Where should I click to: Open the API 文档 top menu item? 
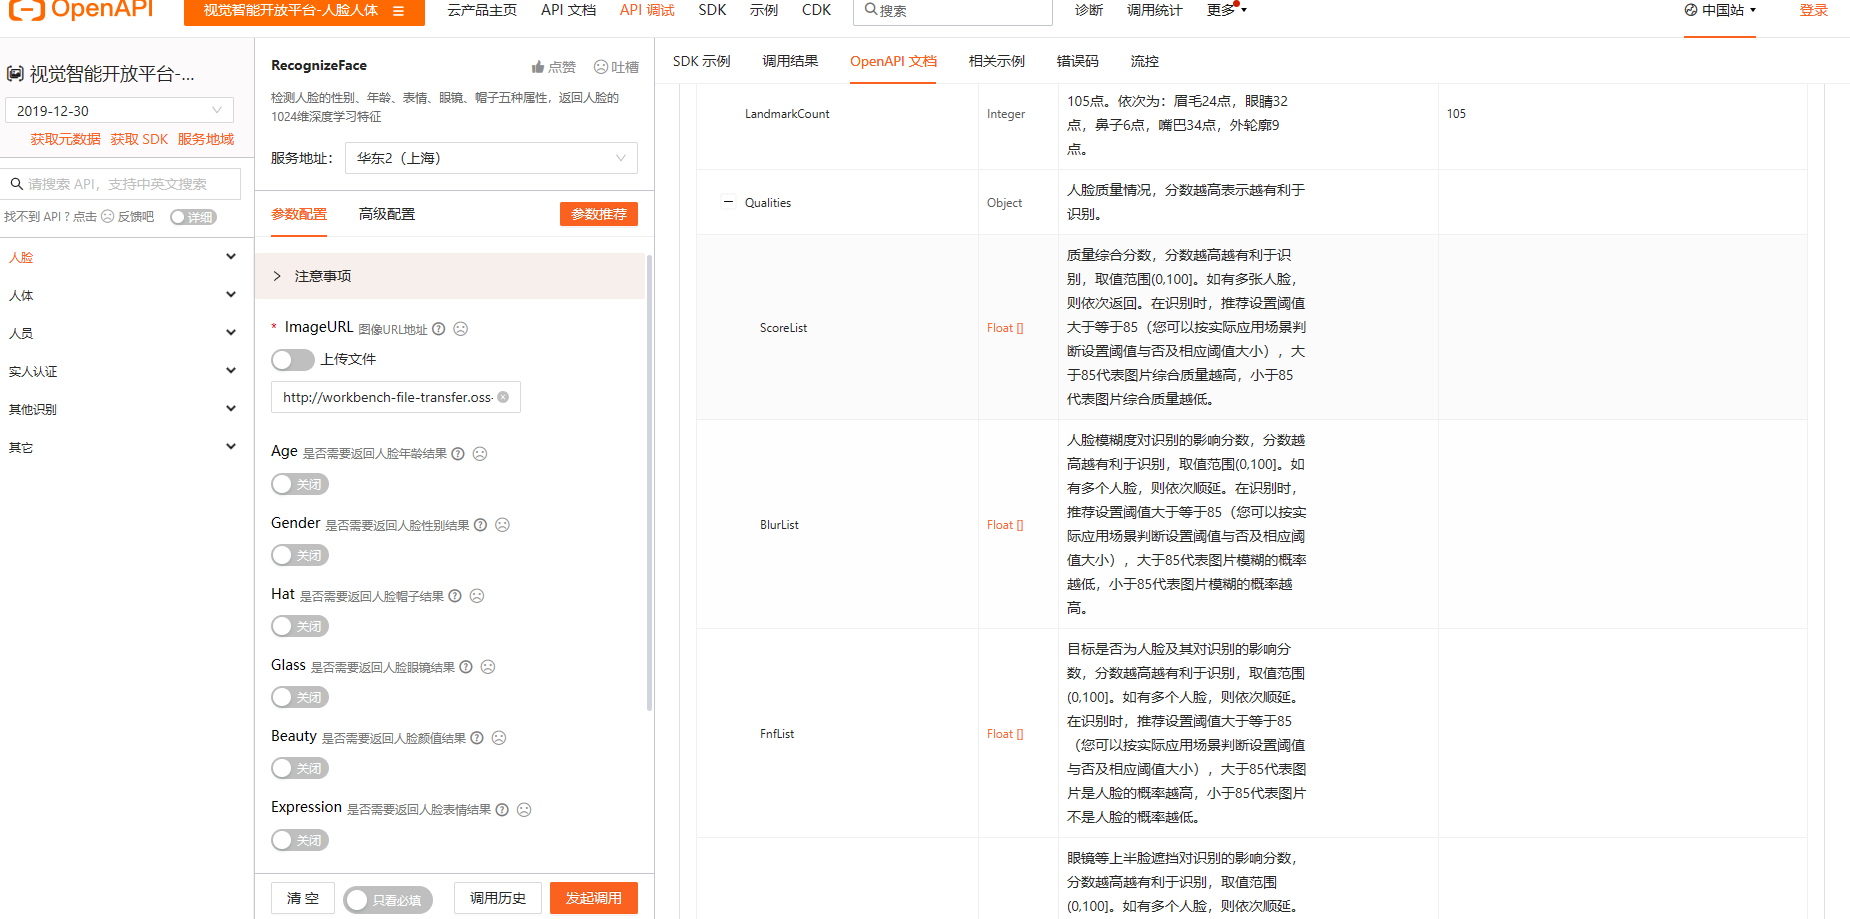pos(568,10)
